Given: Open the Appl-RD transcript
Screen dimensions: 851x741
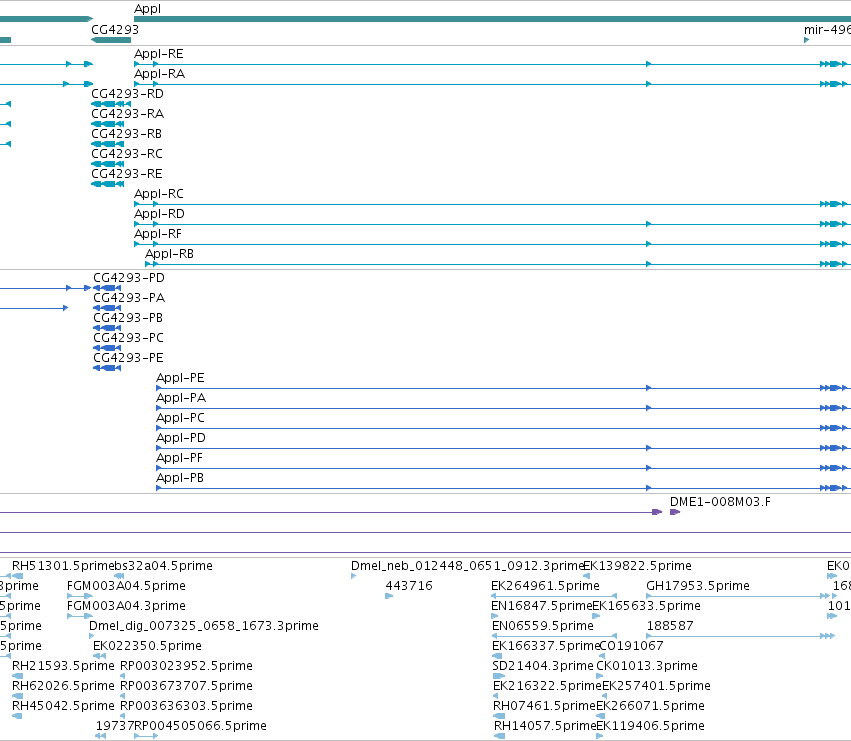Looking at the screenshot, I should pos(160,214).
